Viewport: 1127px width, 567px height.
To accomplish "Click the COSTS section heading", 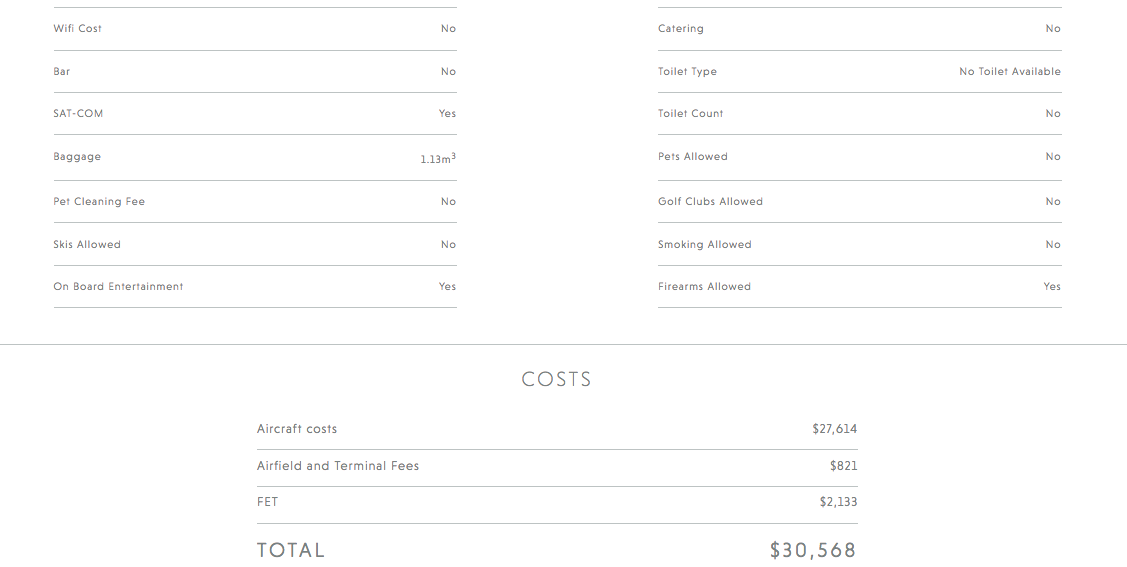I will 557,380.
